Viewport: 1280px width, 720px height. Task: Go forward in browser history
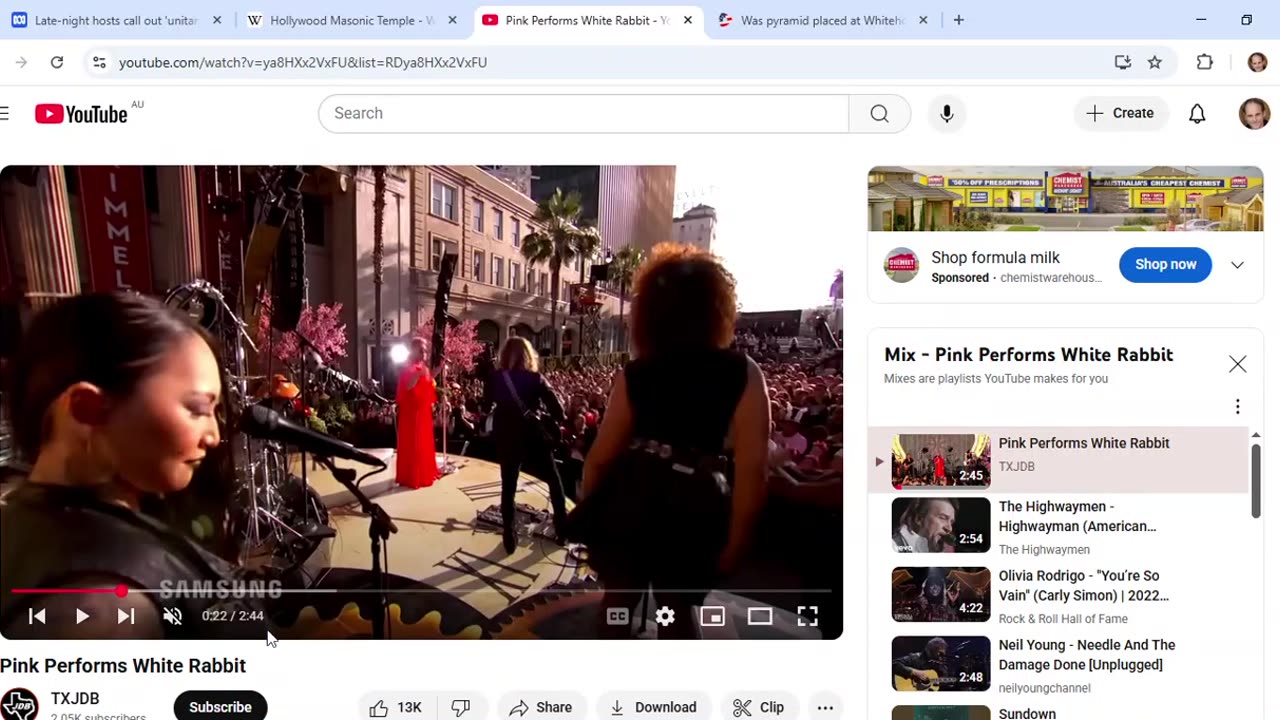click(21, 62)
